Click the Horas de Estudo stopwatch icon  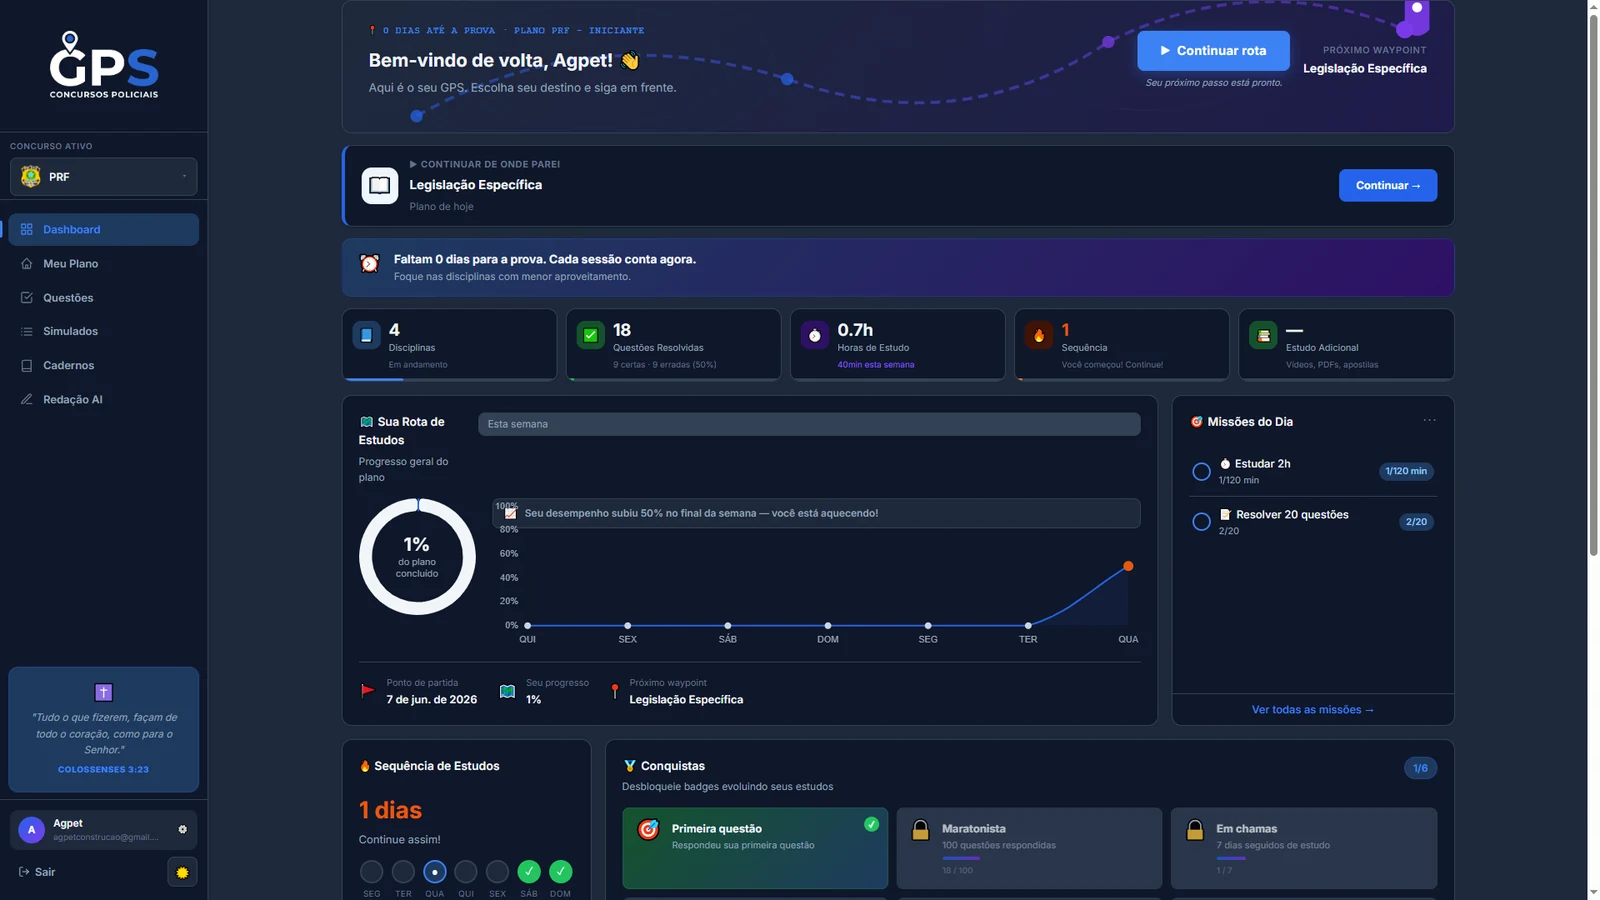pyautogui.click(x=815, y=335)
